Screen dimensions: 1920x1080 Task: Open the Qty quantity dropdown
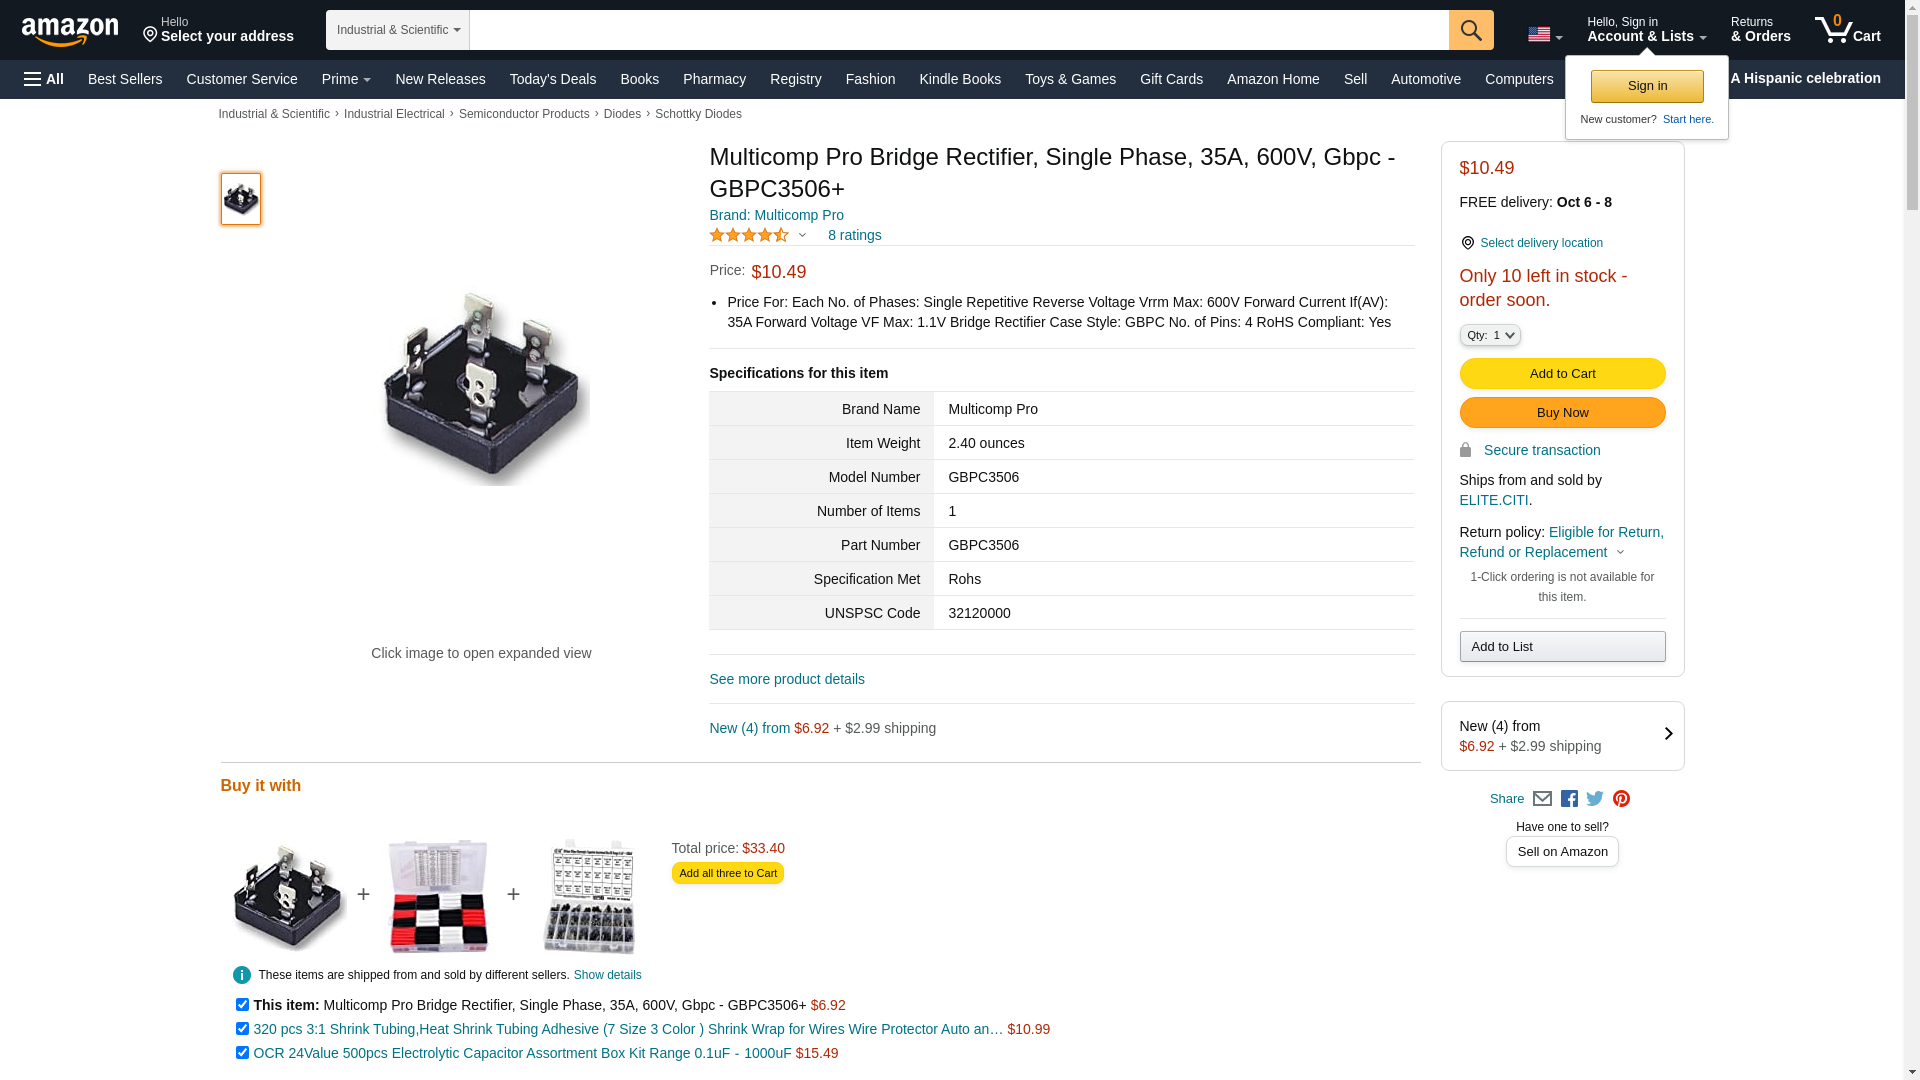point(1490,335)
